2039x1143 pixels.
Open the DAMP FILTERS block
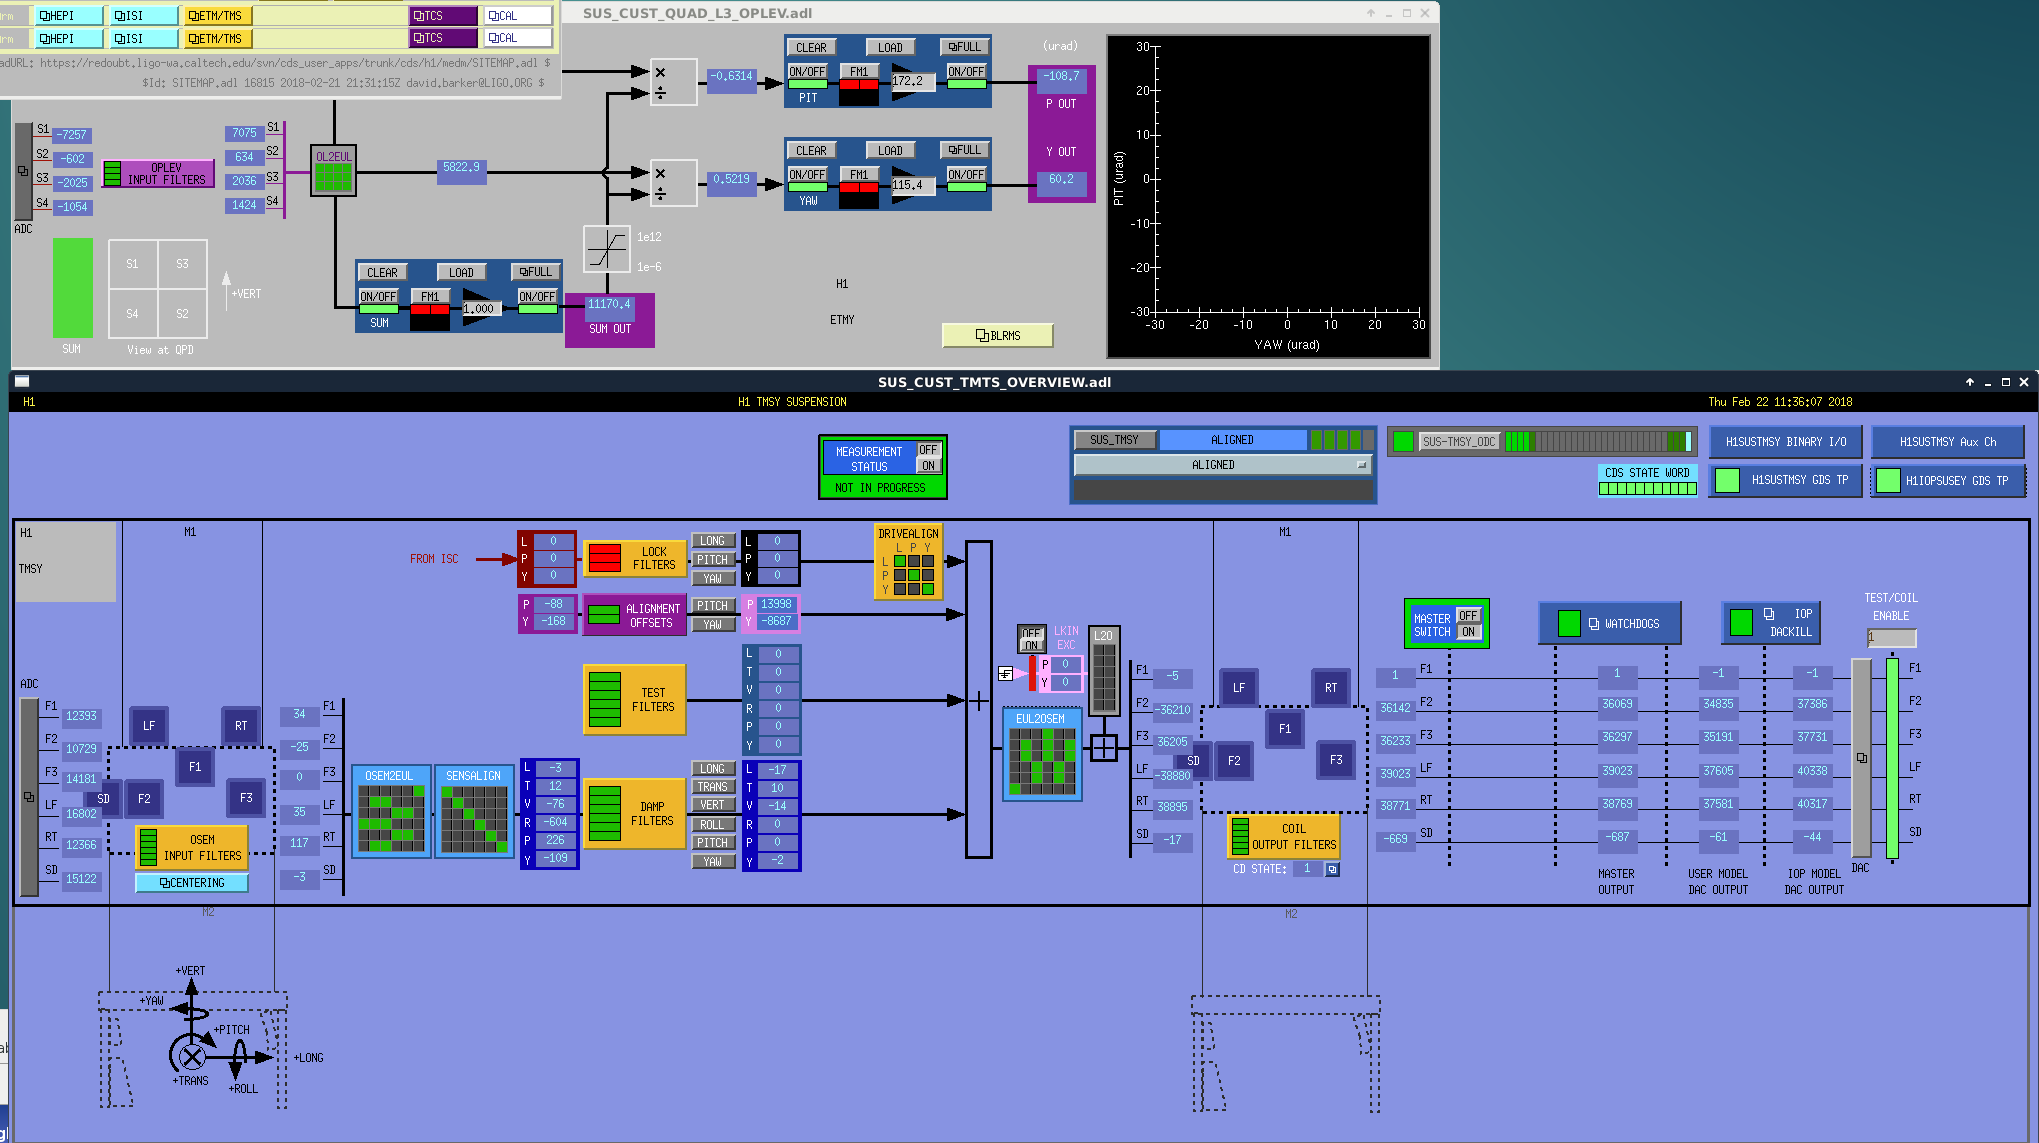tap(634, 813)
